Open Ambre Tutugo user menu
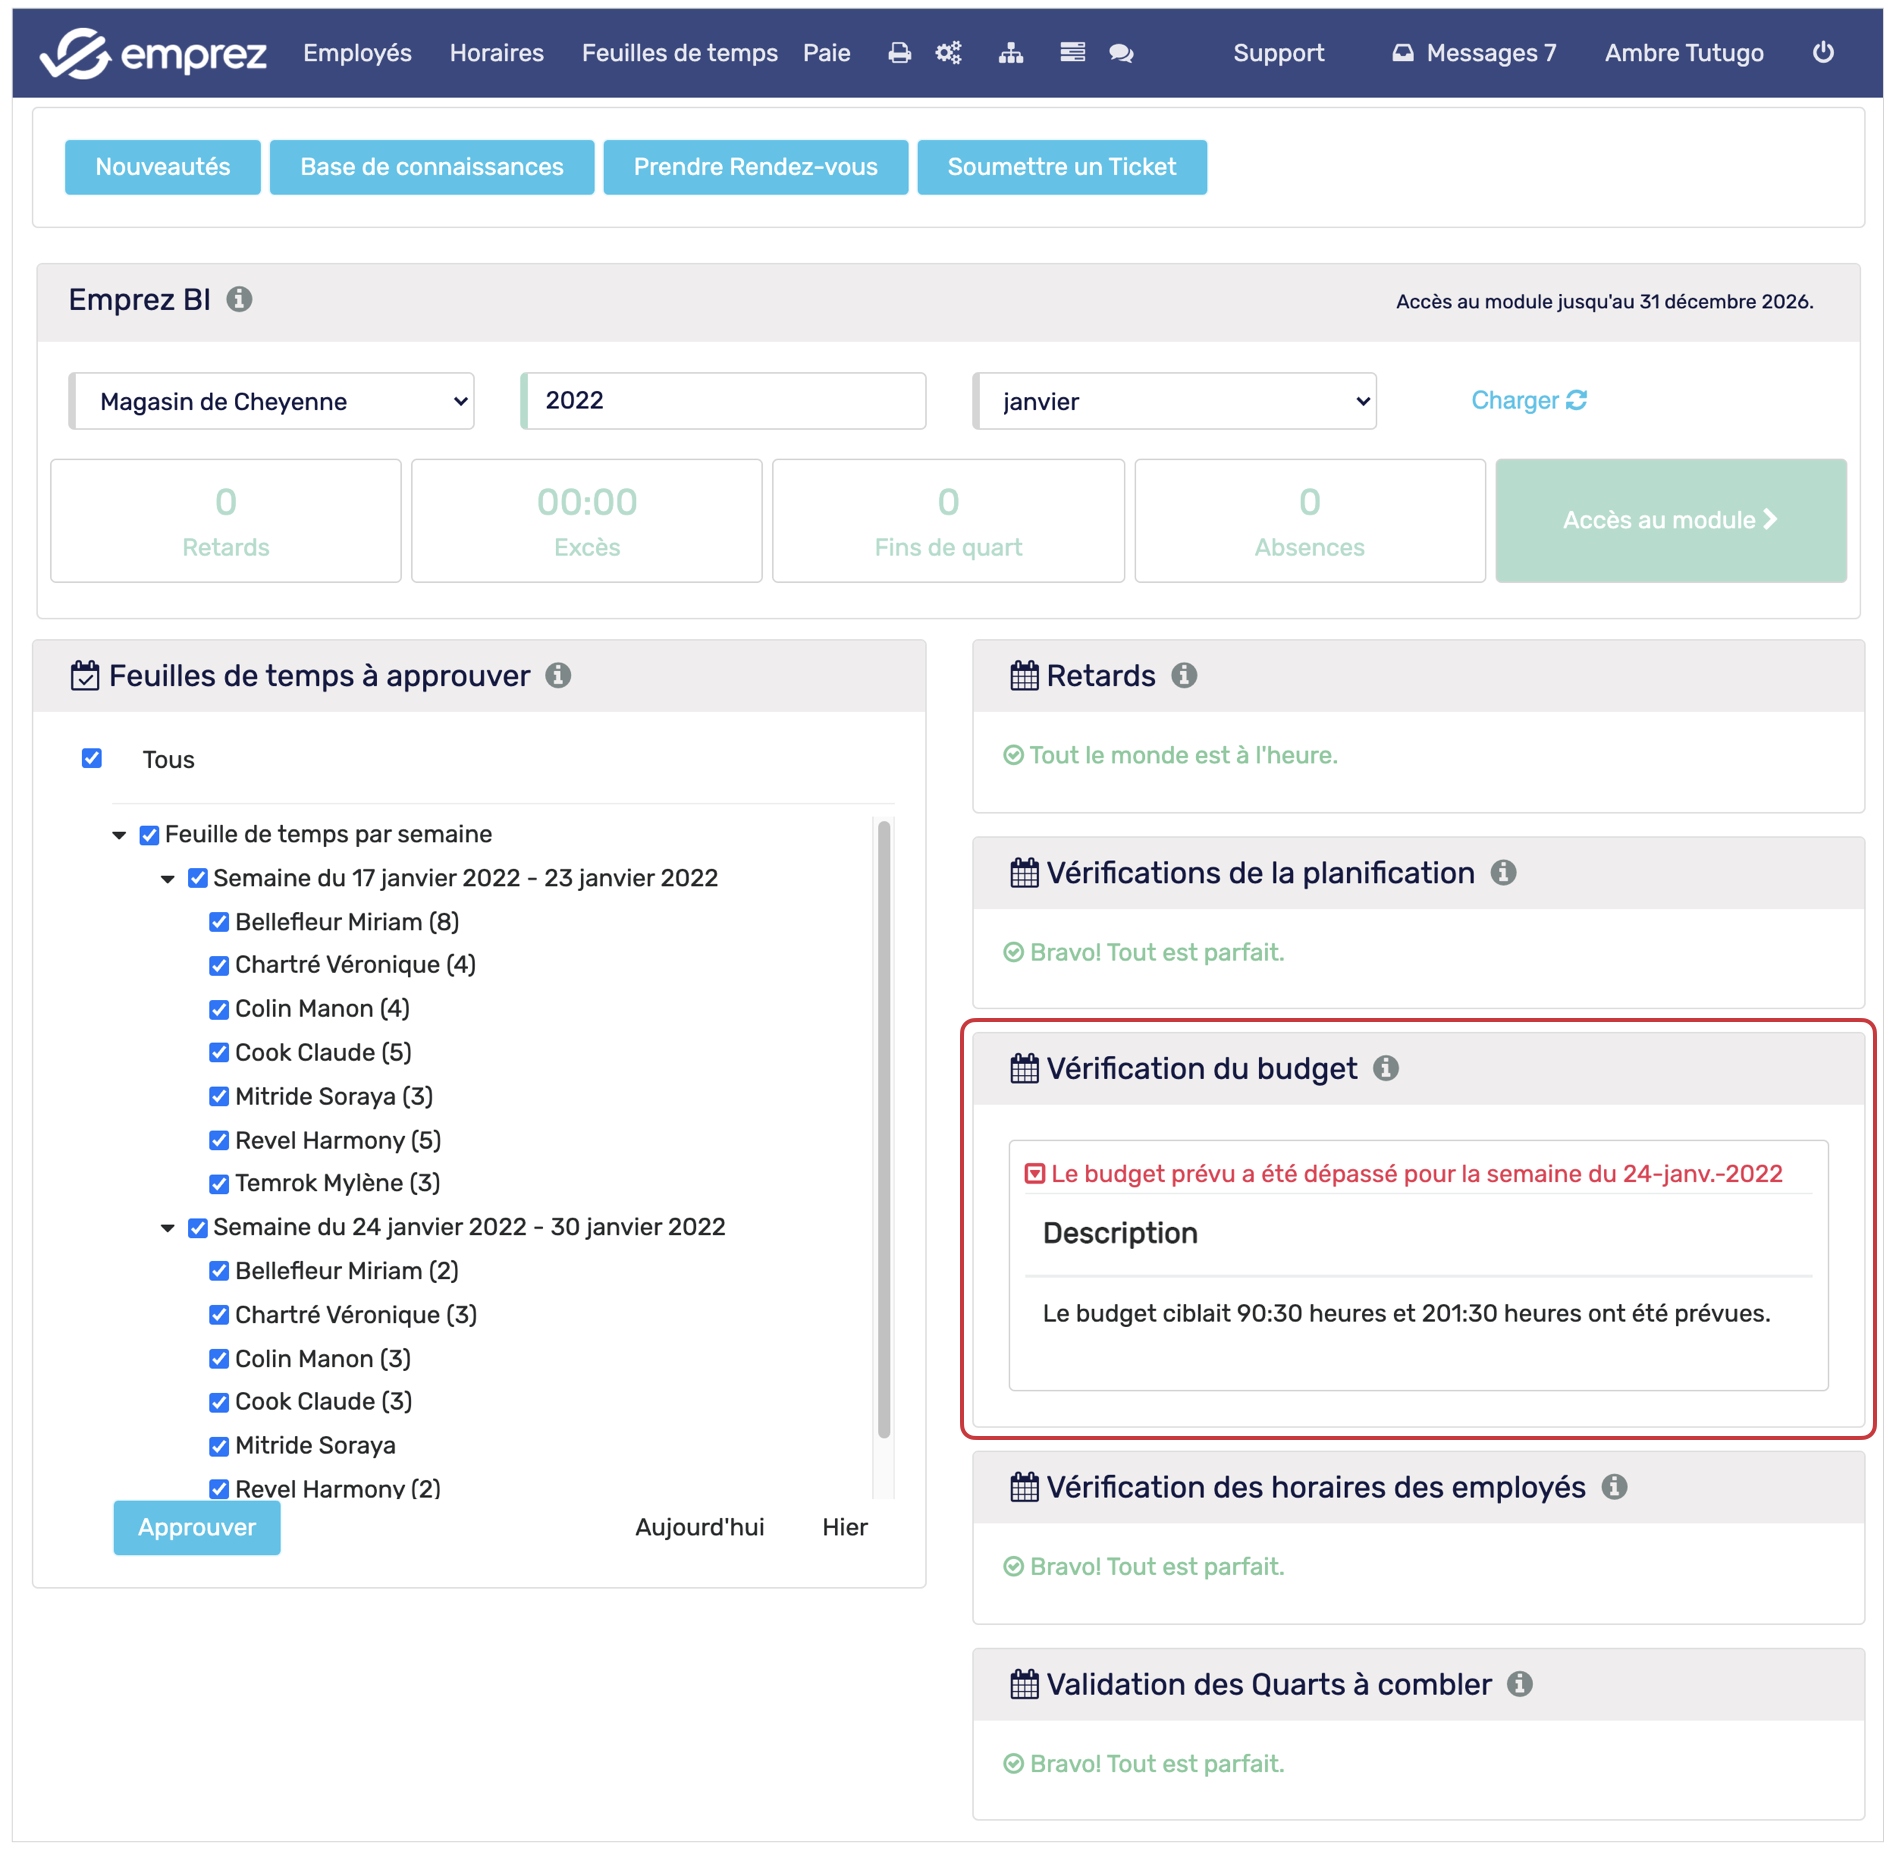The image size is (1898, 1854). (x=1684, y=53)
